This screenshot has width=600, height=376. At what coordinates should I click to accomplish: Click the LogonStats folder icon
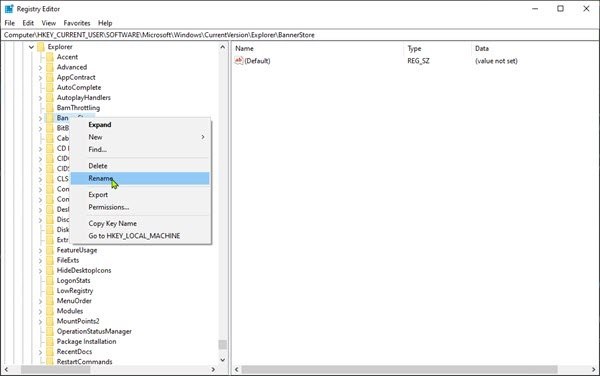click(x=50, y=280)
